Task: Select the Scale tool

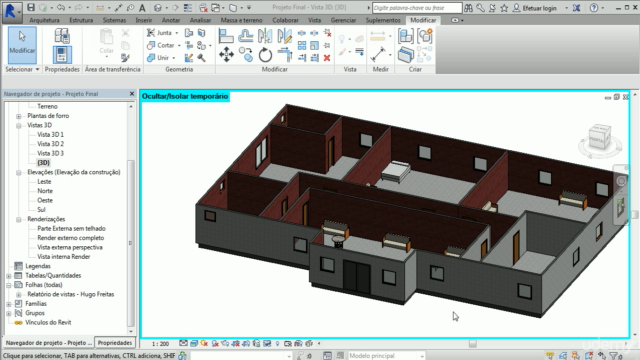Action: click(x=314, y=45)
